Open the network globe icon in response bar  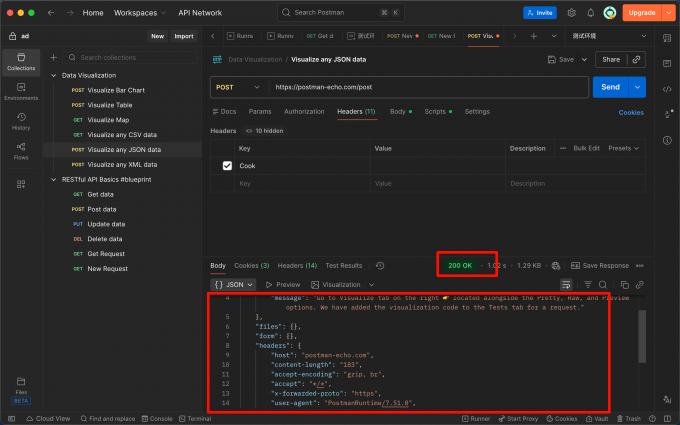(556, 265)
